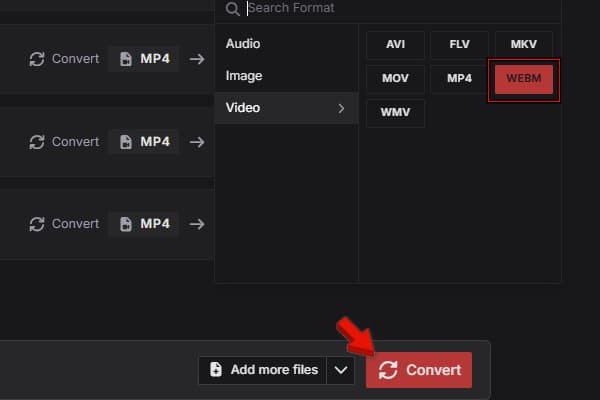Click the magnifier search icon
Screen dimensions: 600x400
(x=232, y=8)
